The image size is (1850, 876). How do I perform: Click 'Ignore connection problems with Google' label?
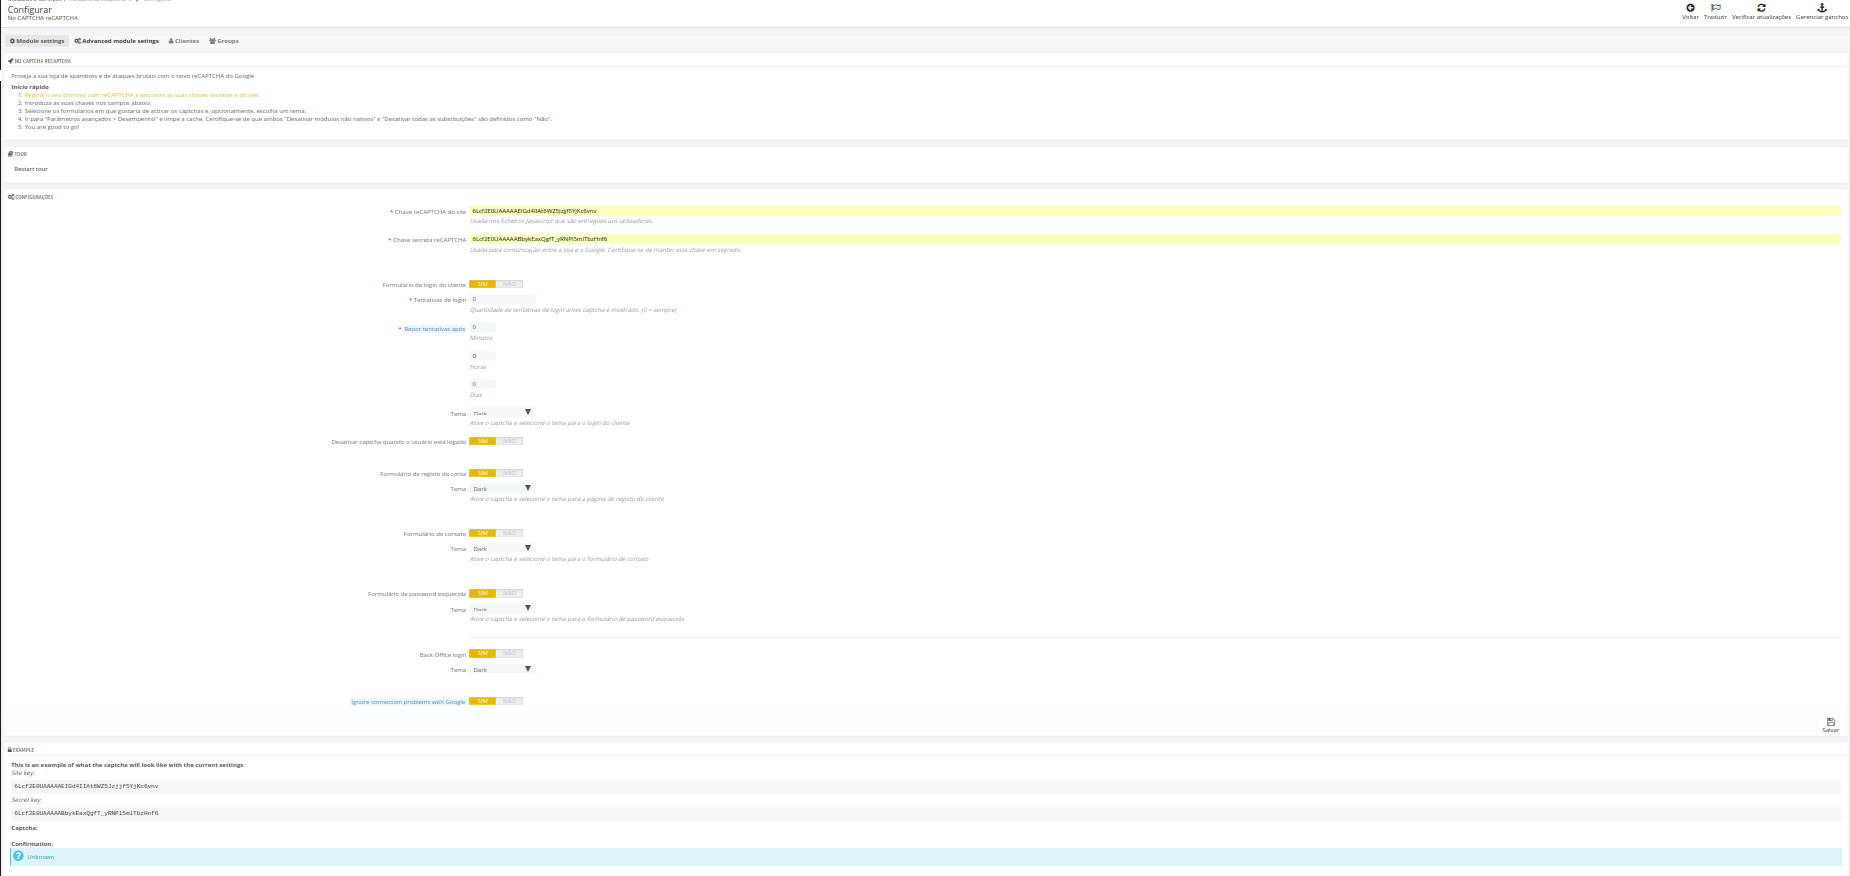pyautogui.click(x=408, y=702)
